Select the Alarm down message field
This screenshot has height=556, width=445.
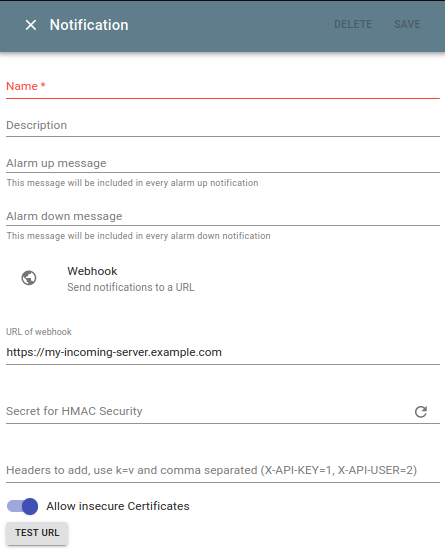pyautogui.click(x=223, y=216)
